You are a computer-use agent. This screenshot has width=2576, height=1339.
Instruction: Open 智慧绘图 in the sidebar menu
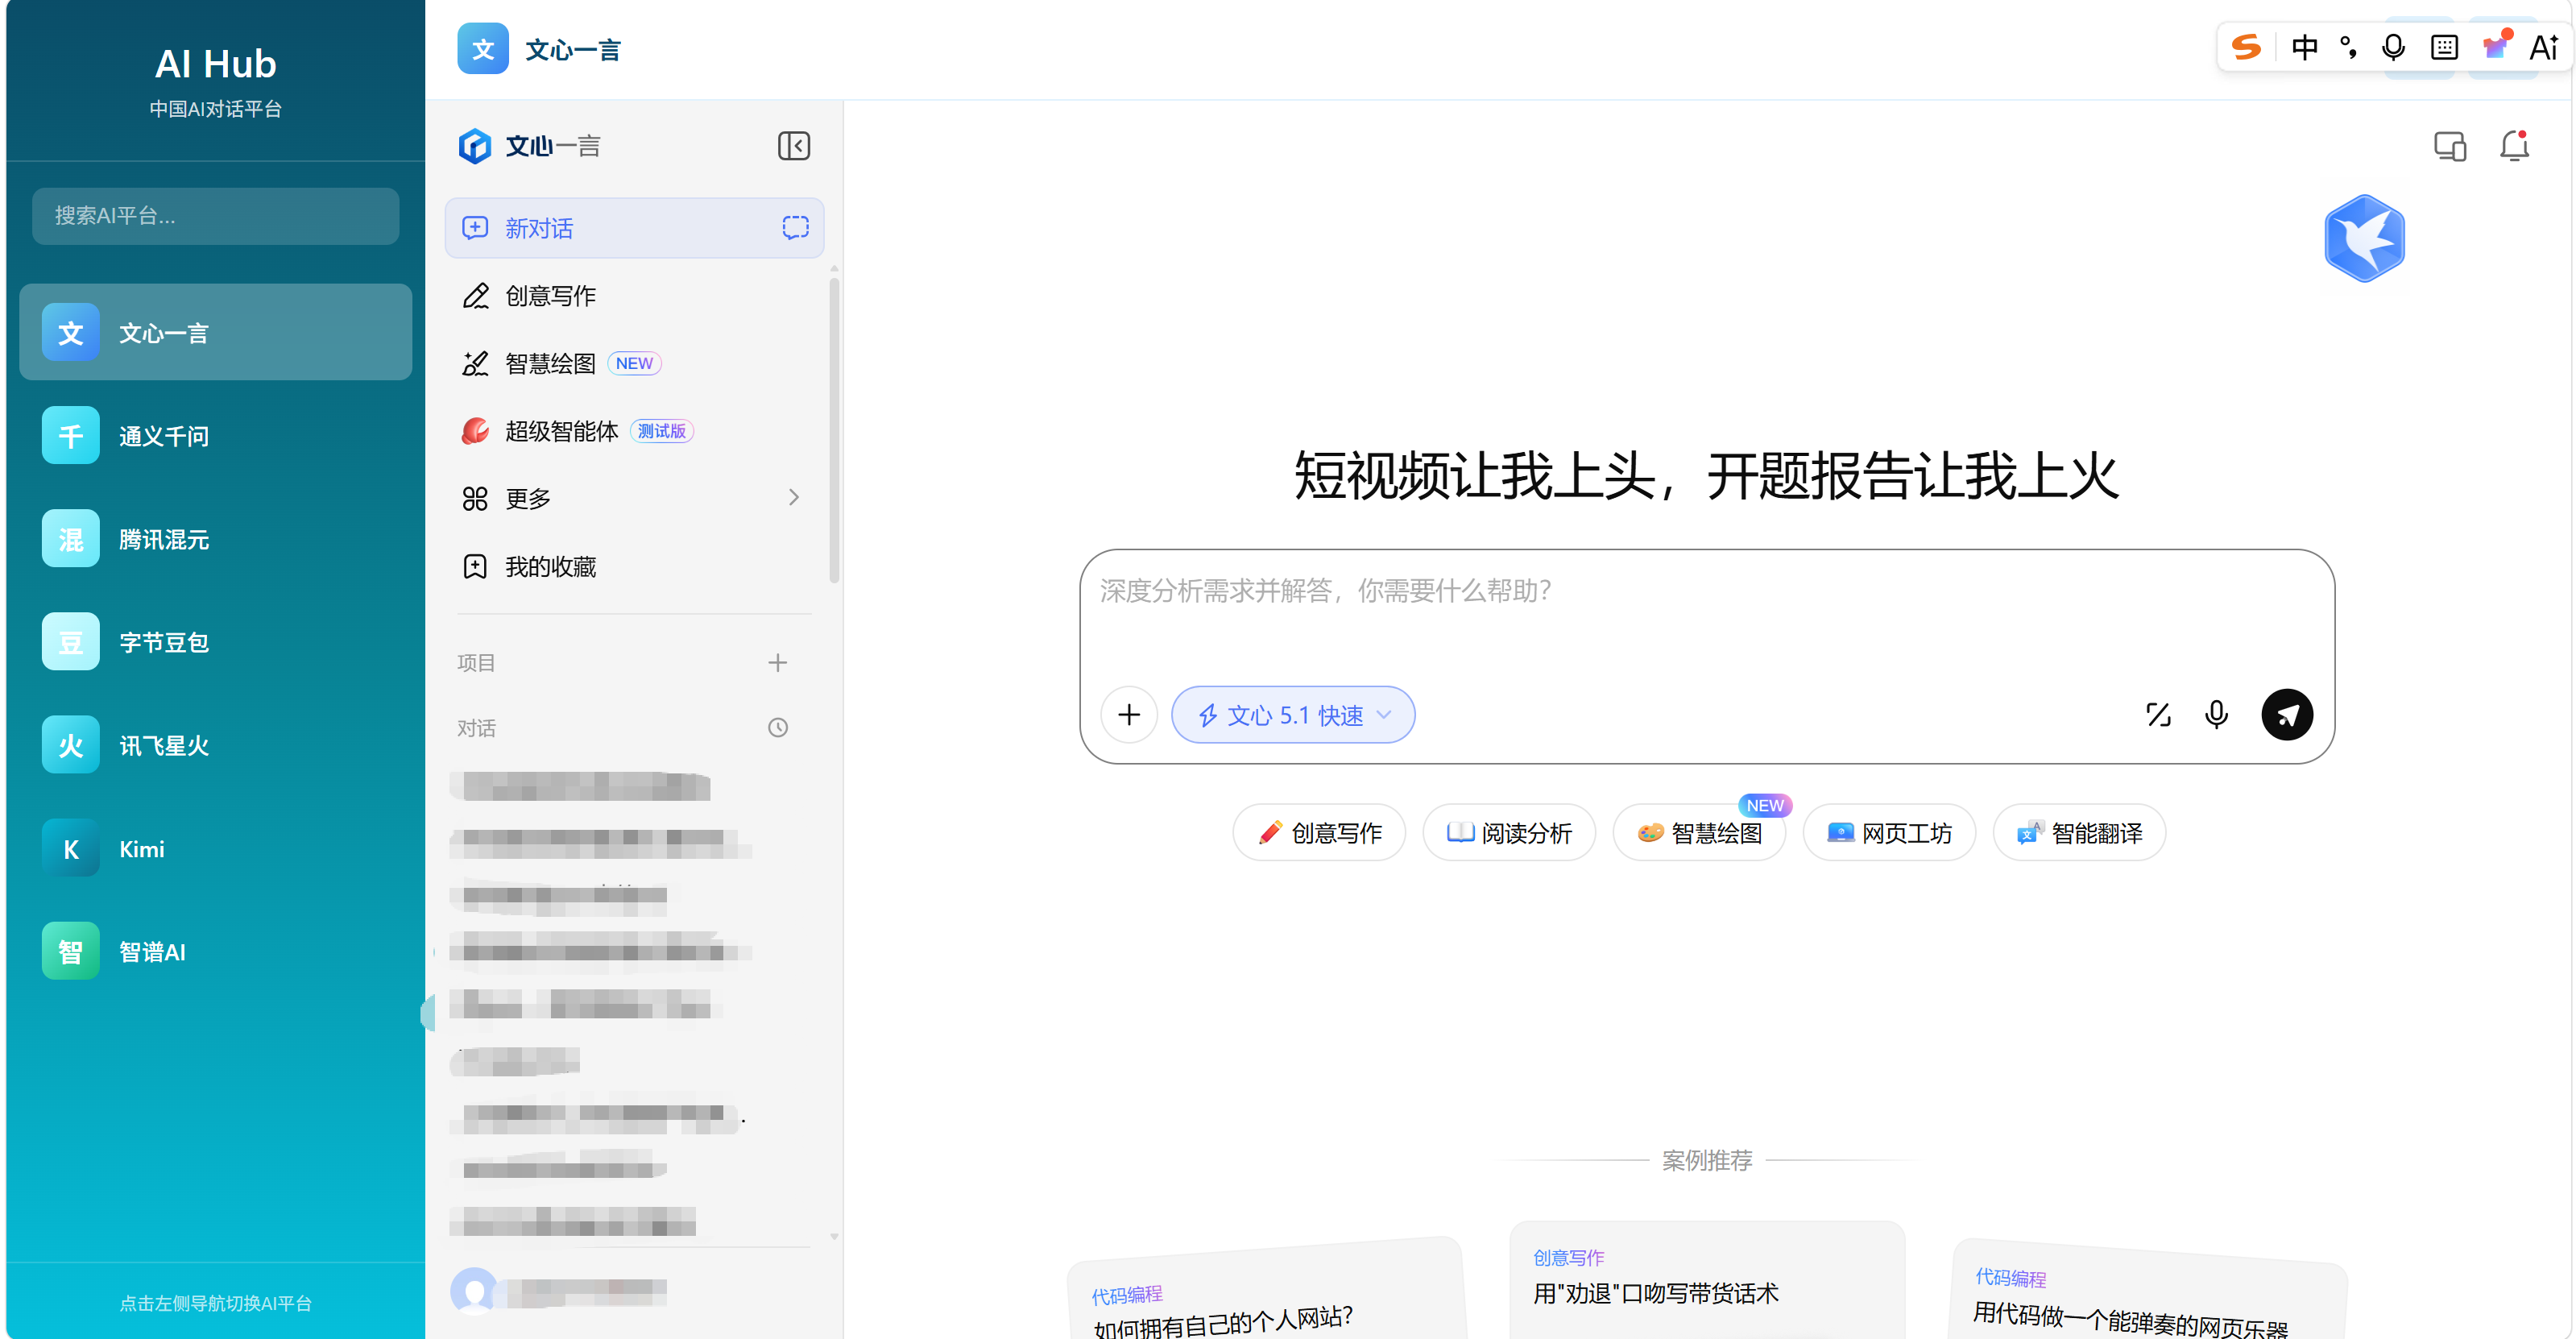tap(635, 363)
